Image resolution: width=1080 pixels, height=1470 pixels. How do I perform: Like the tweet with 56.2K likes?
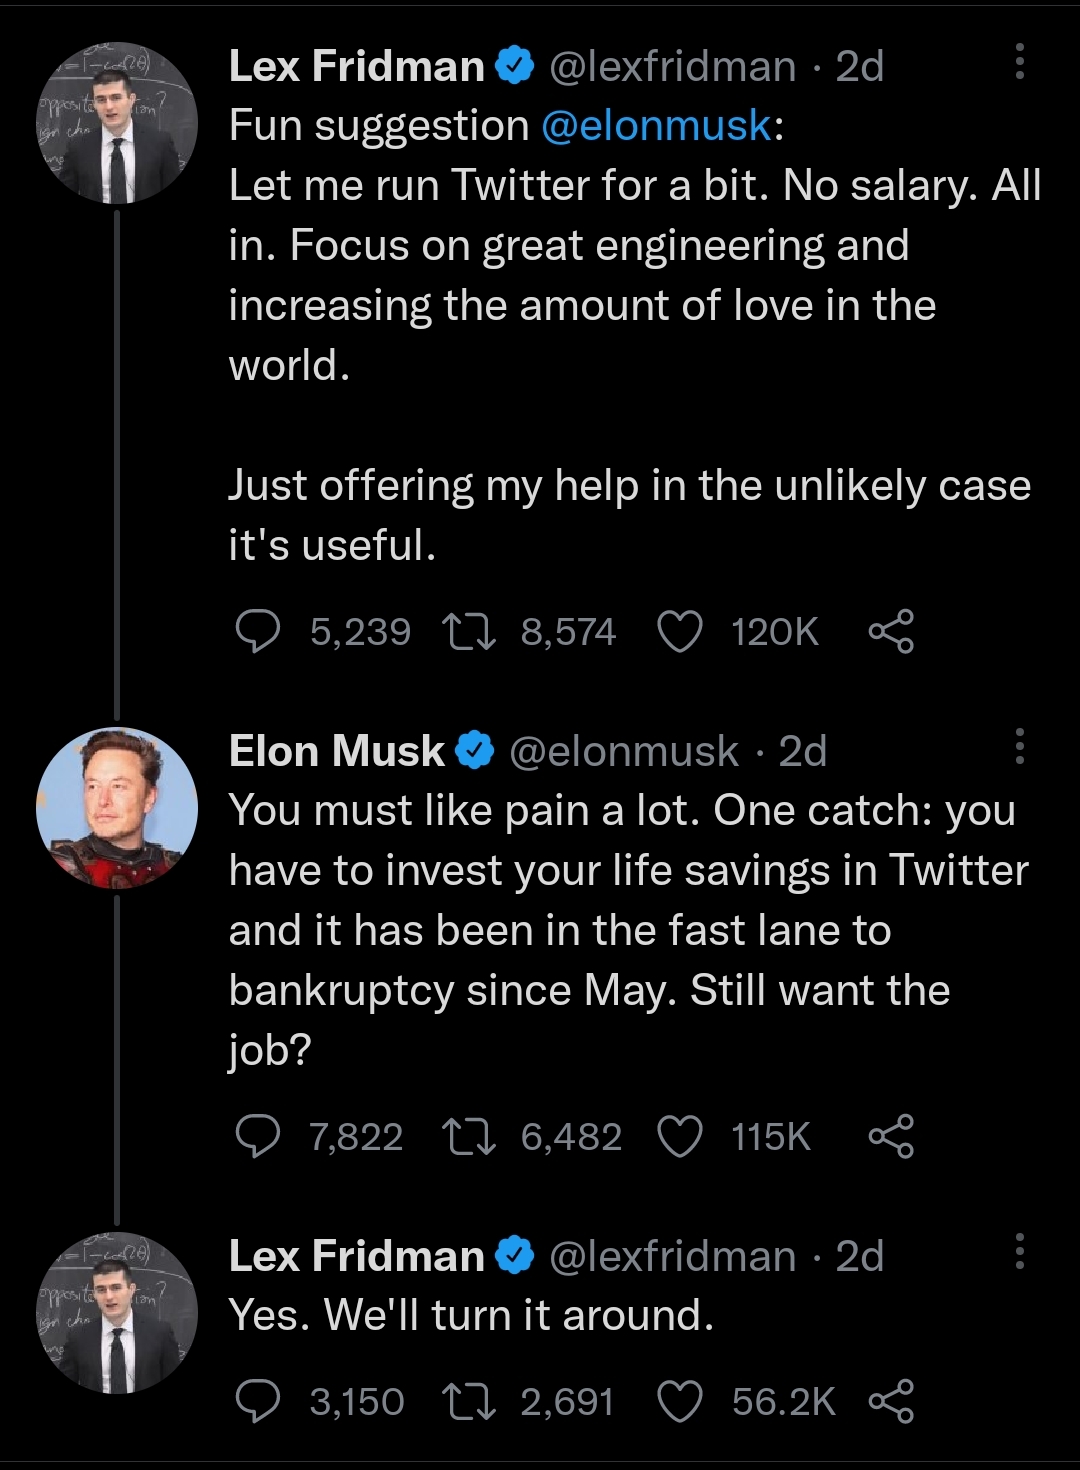tap(680, 1402)
